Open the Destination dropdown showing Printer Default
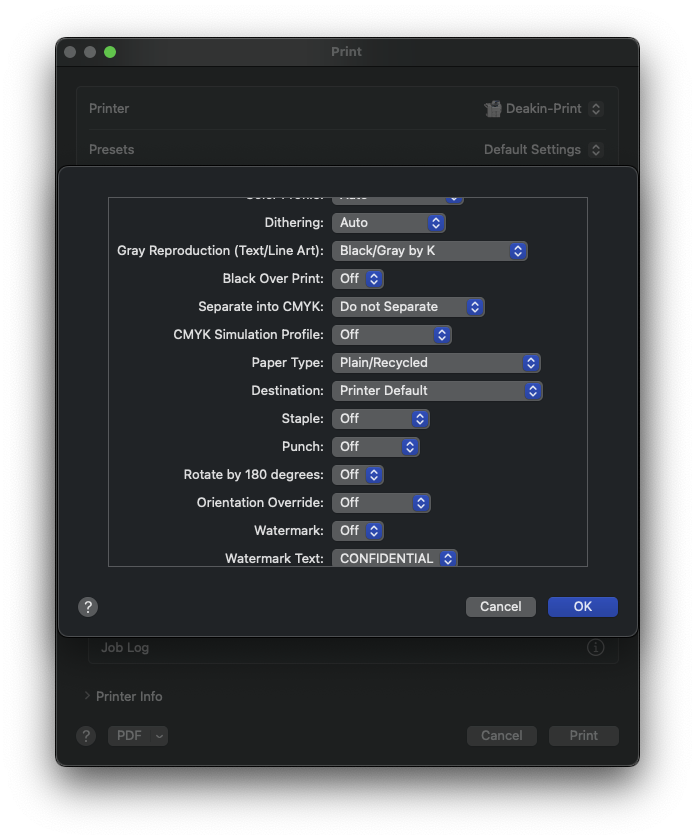 (x=437, y=390)
